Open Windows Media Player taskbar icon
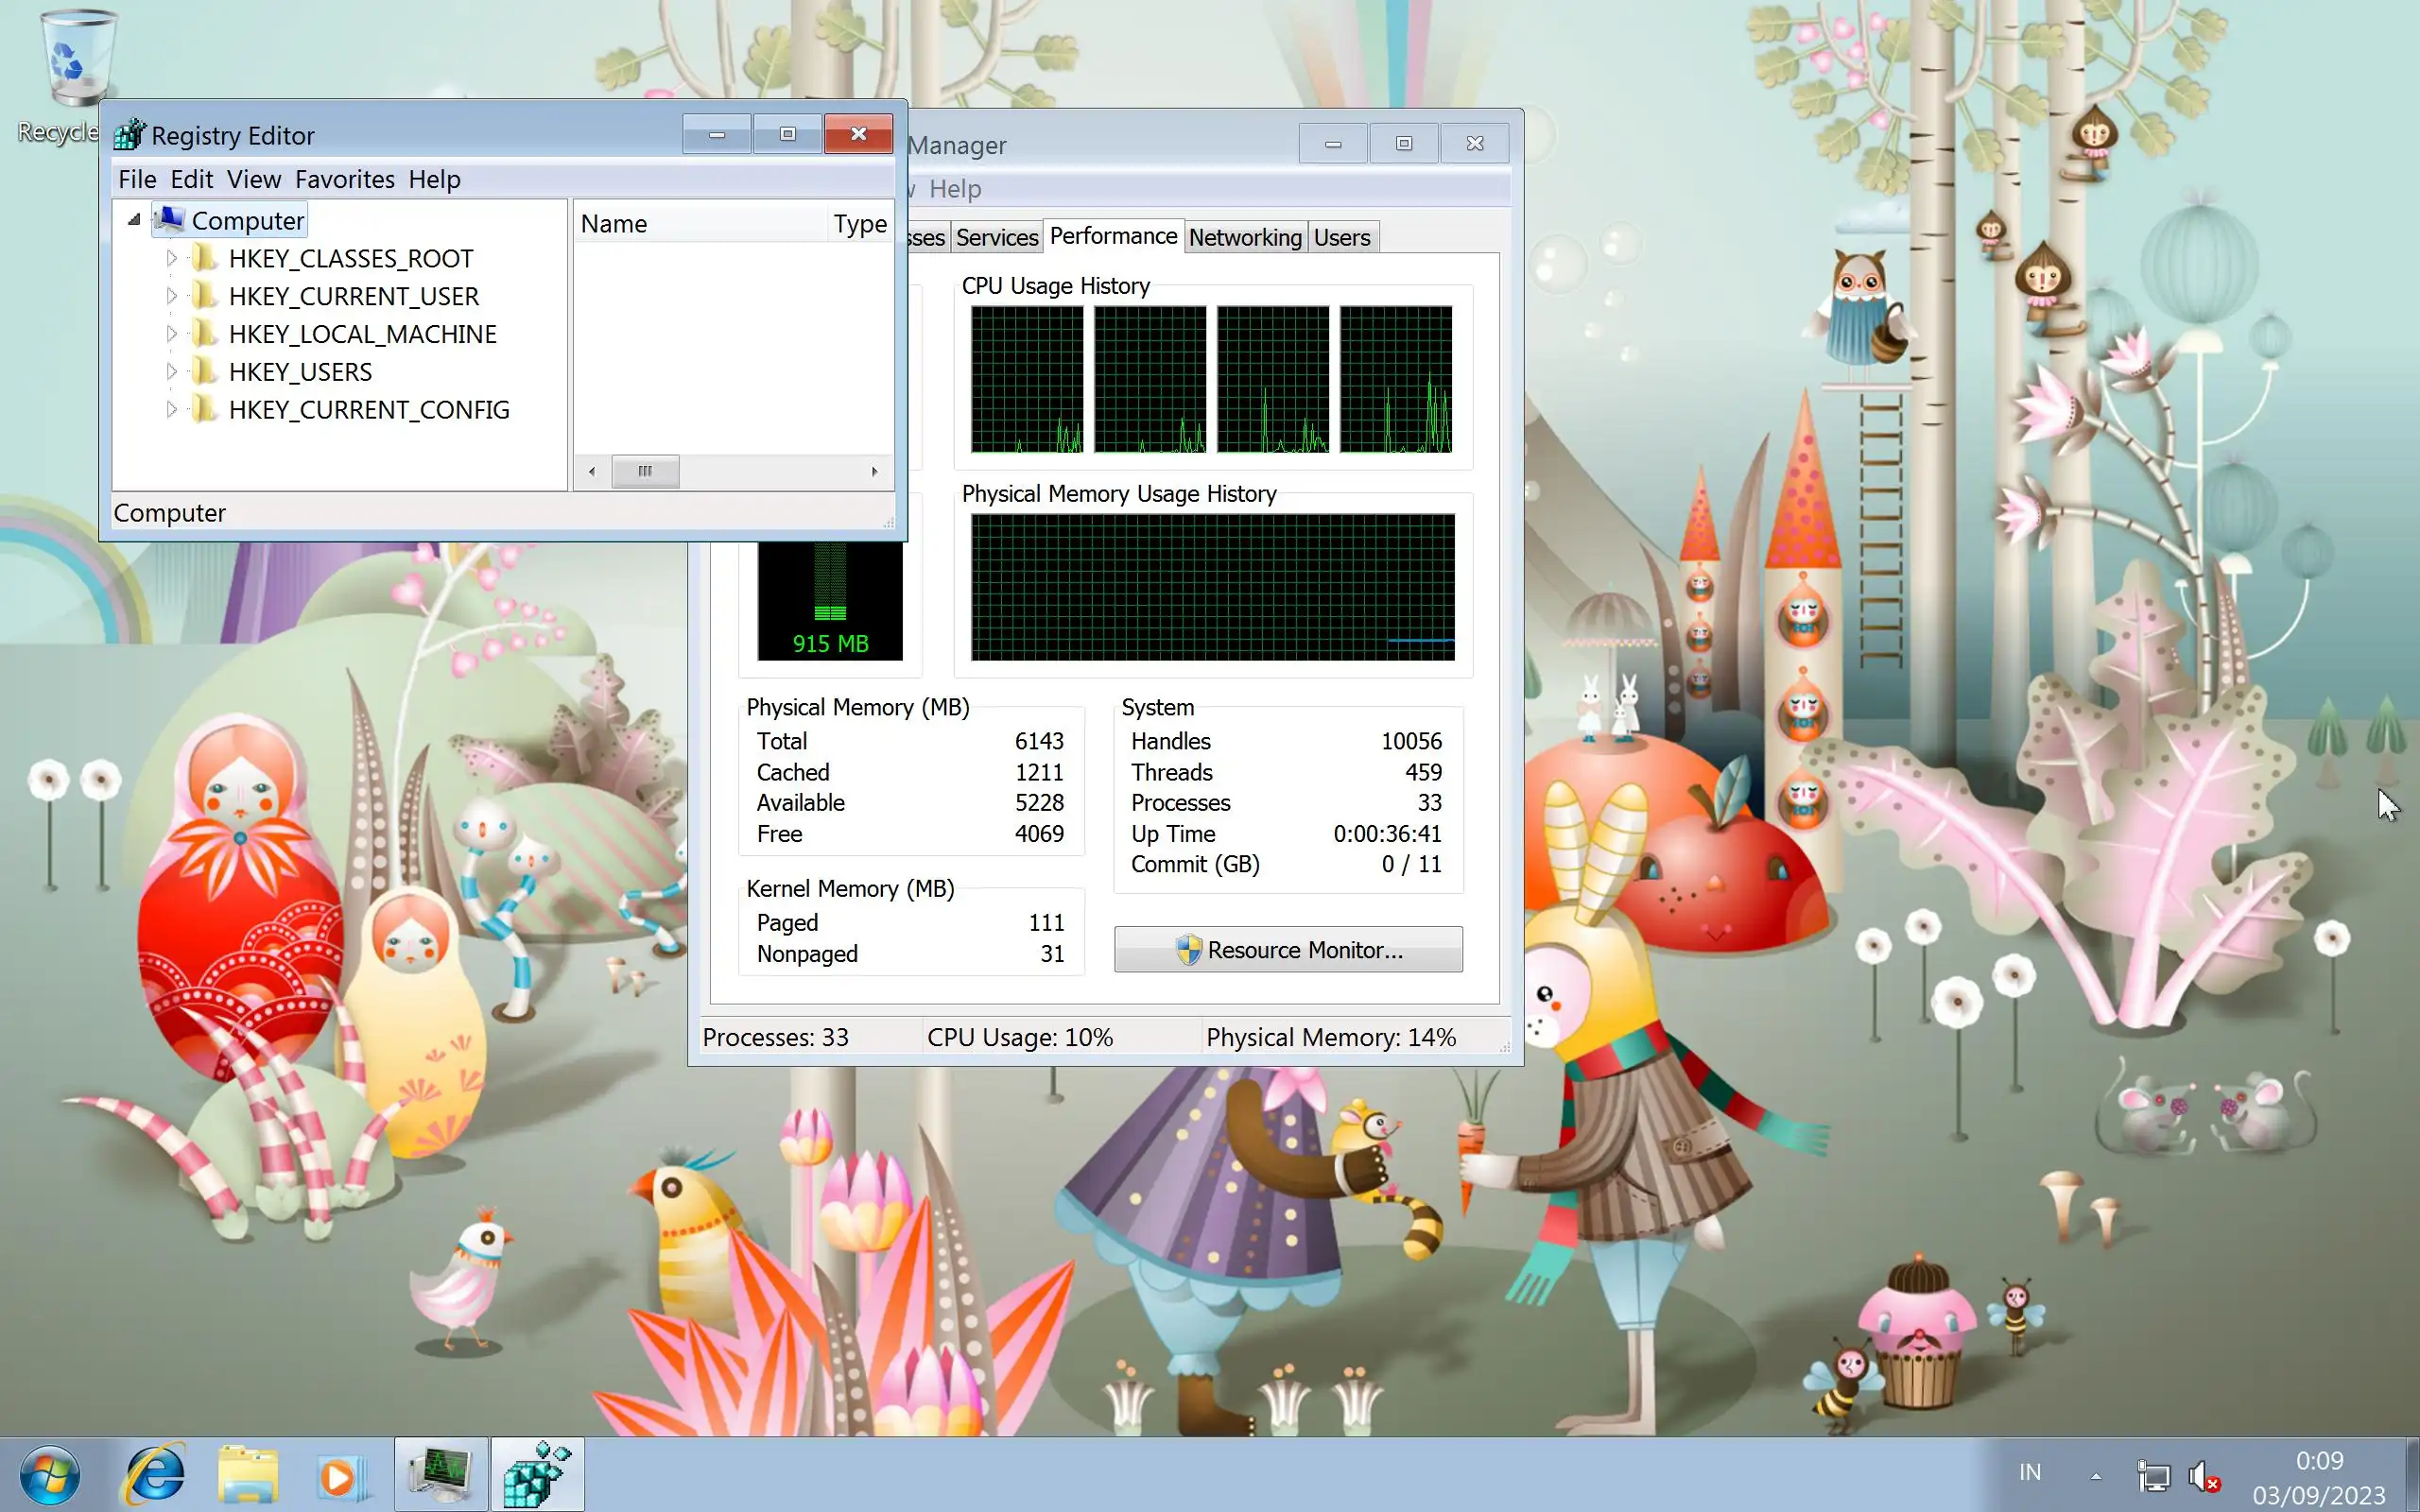This screenshot has height=1512, width=2420. point(342,1474)
